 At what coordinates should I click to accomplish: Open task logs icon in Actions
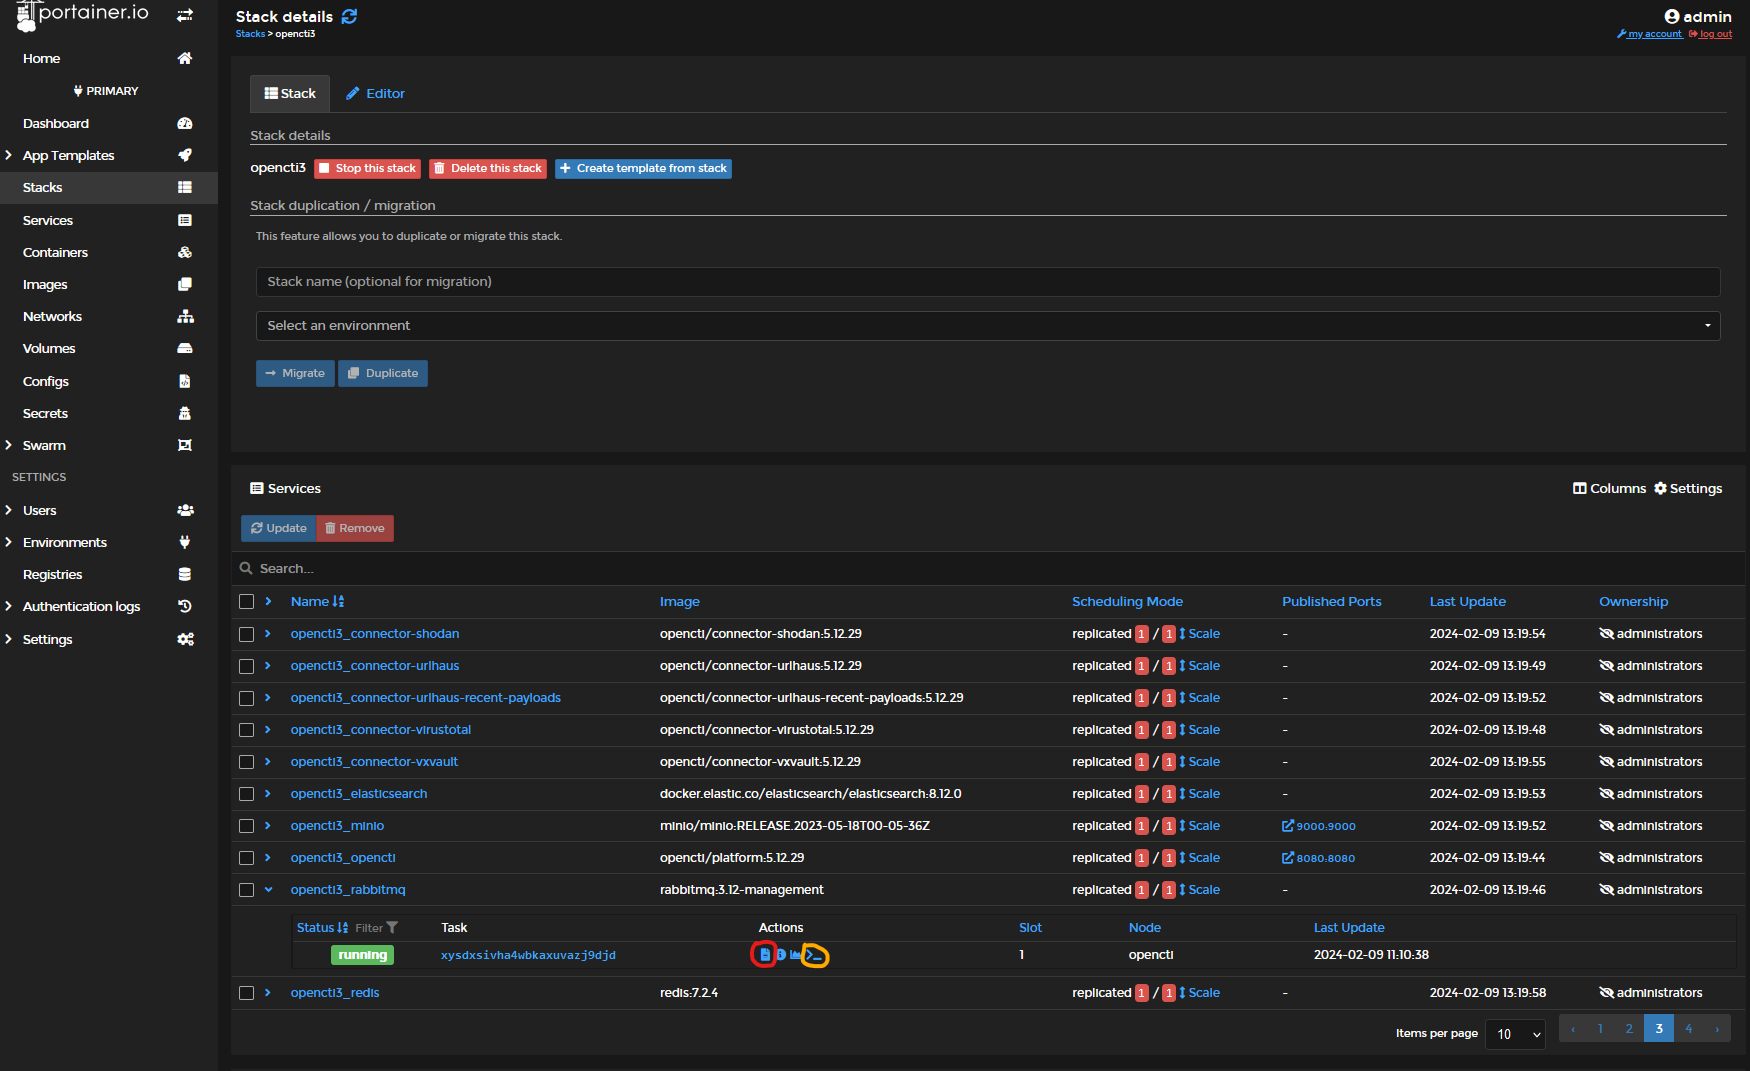(764, 955)
